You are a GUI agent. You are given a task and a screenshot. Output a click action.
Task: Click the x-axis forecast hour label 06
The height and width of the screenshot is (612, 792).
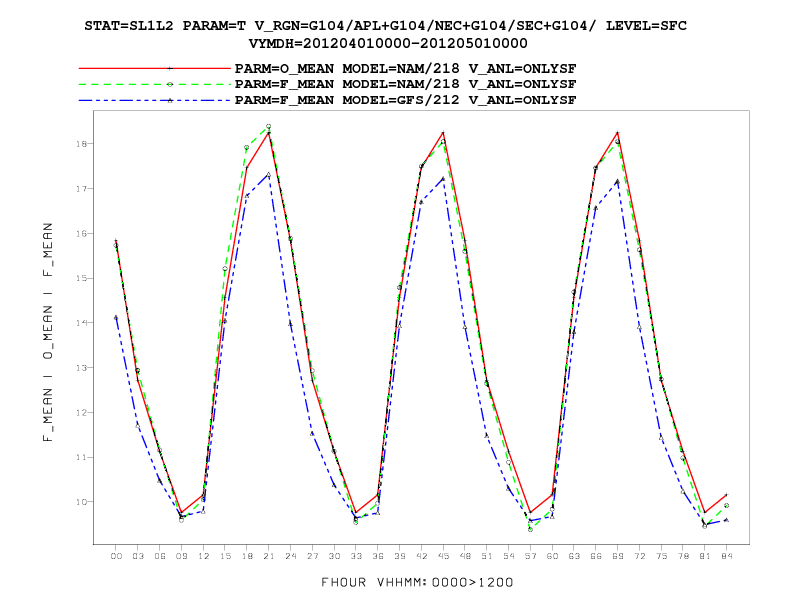point(160,556)
